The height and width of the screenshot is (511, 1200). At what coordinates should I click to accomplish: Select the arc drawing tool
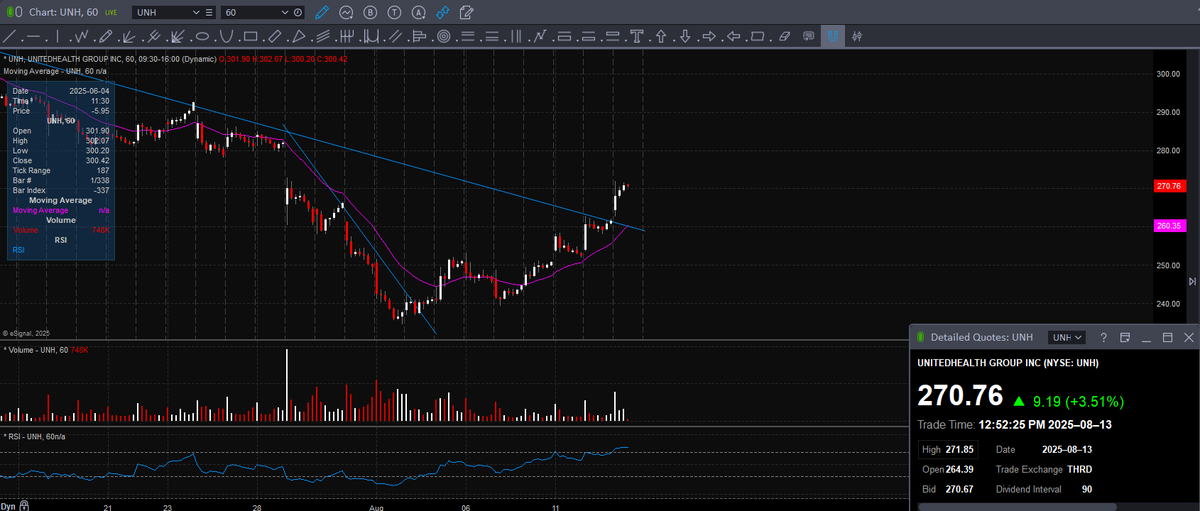(227, 37)
